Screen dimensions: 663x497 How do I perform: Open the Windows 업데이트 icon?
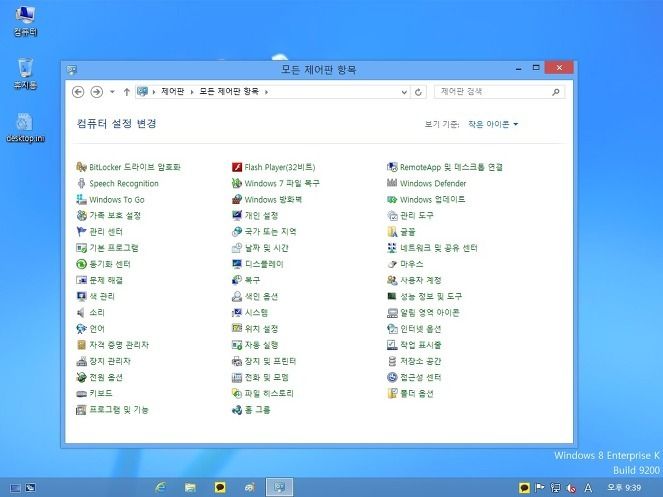coord(392,199)
